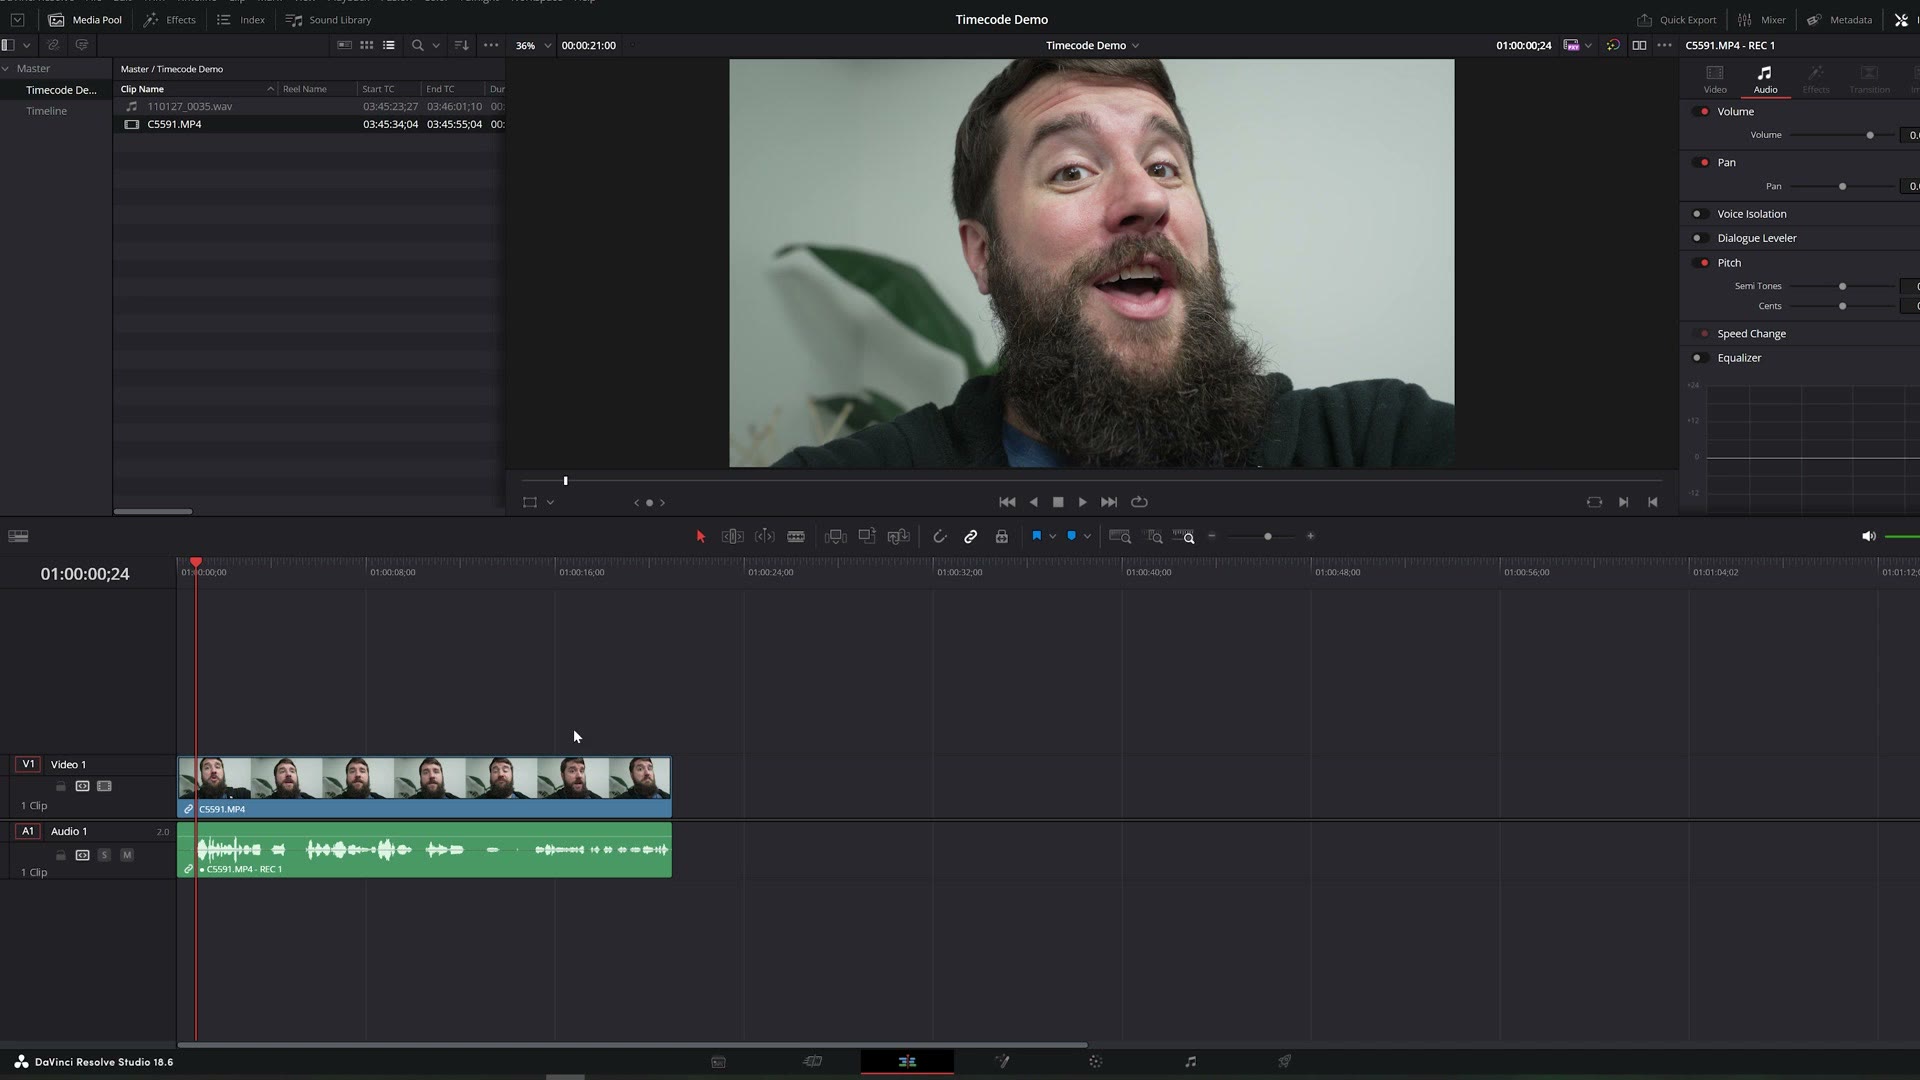Open Timecode Demo timeline name dropdown
This screenshot has height=1080, width=1920.
pos(1092,46)
